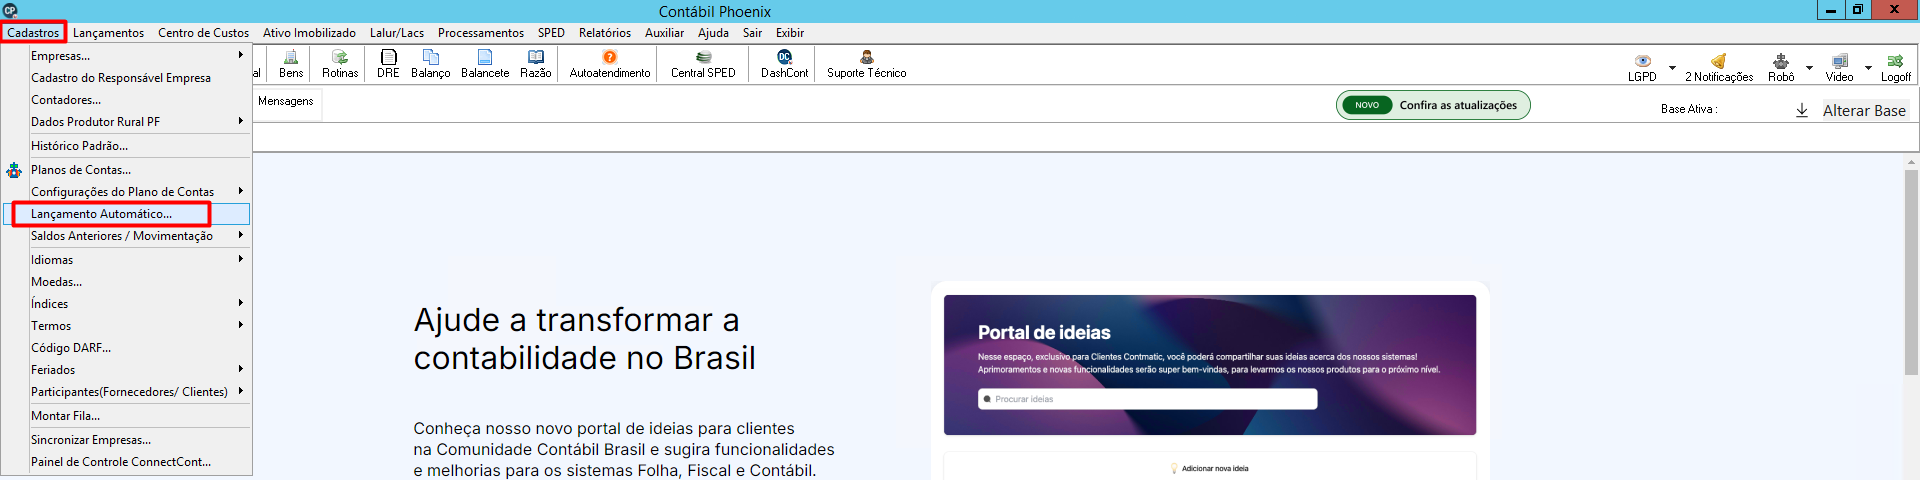1920x480 pixels.
Task: Select Código DARF menu entry
Action: [x=127, y=348]
